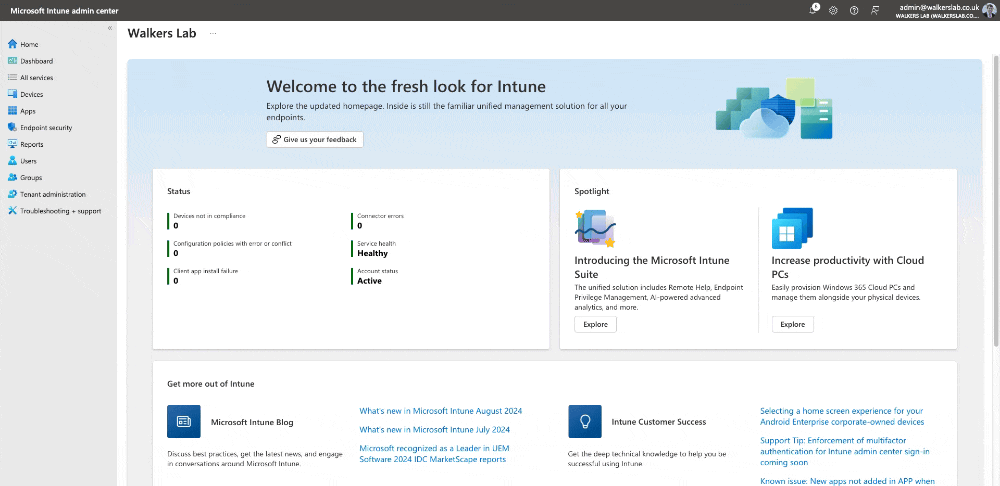Image resolution: width=1000 pixels, height=486 pixels.
Task: Click Explore under Cloud PCs spotlight
Action: tap(792, 324)
